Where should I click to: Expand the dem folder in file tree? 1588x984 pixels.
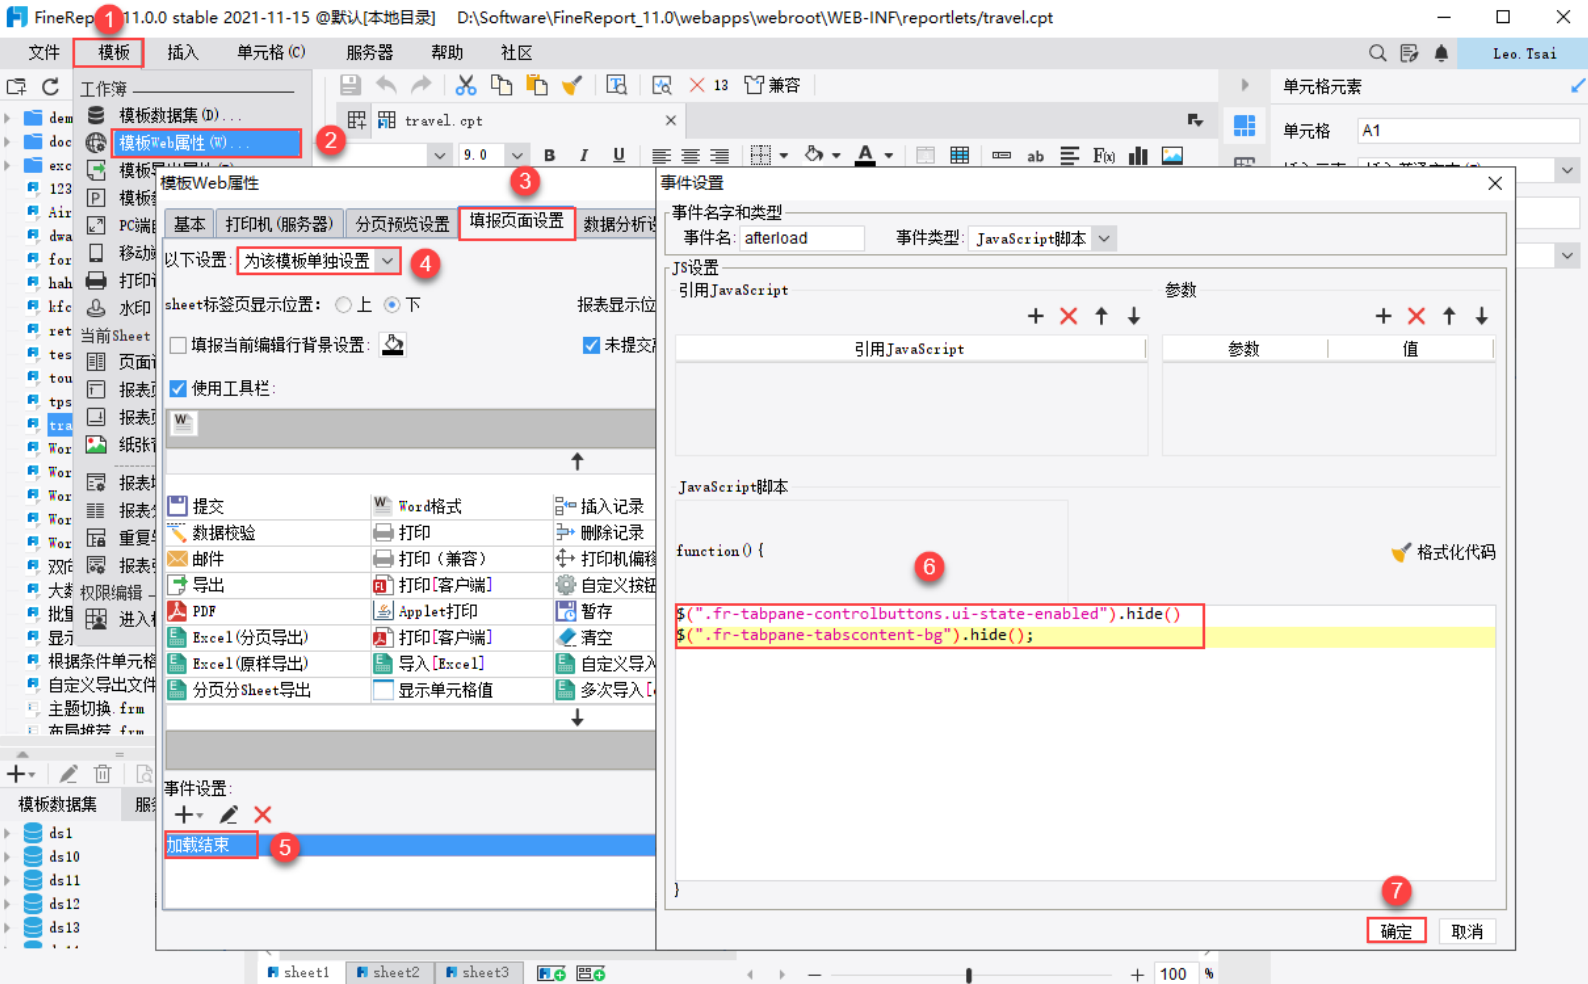(8, 117)
